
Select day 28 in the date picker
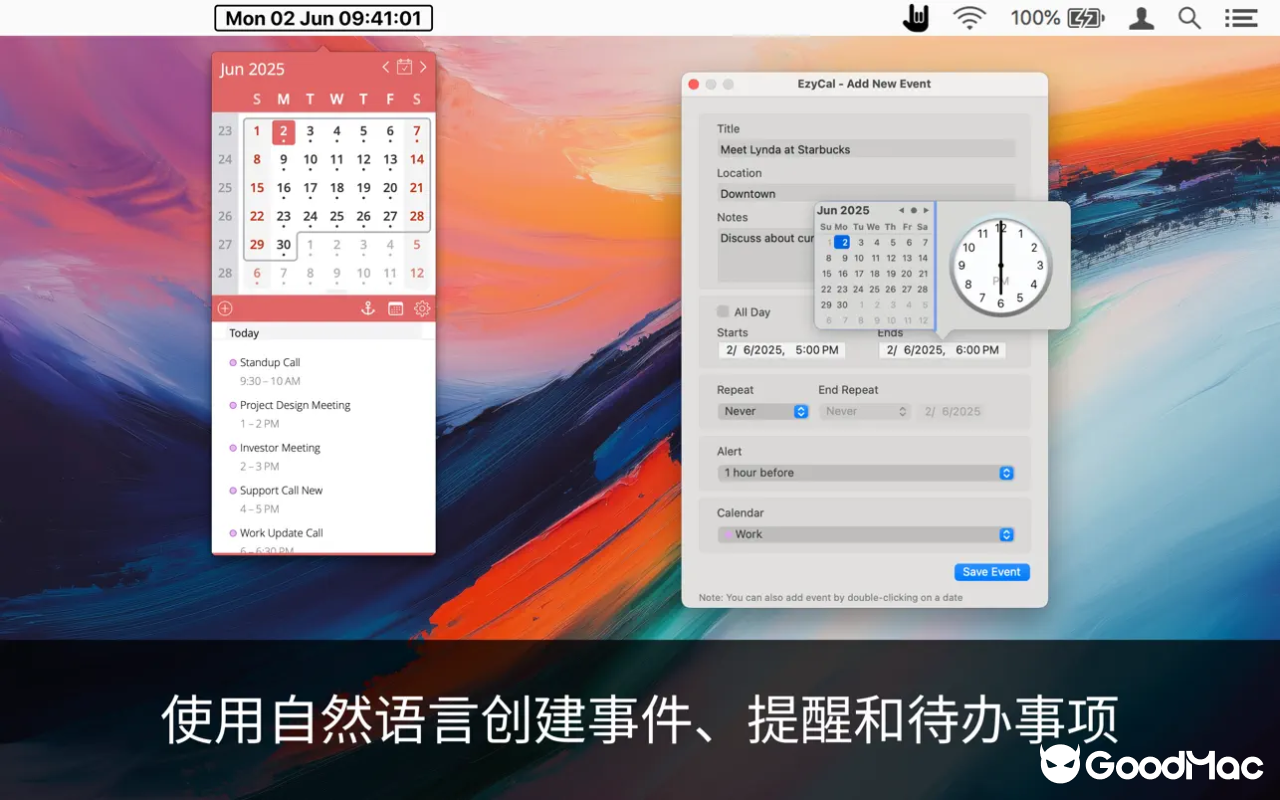coord(923,289)
